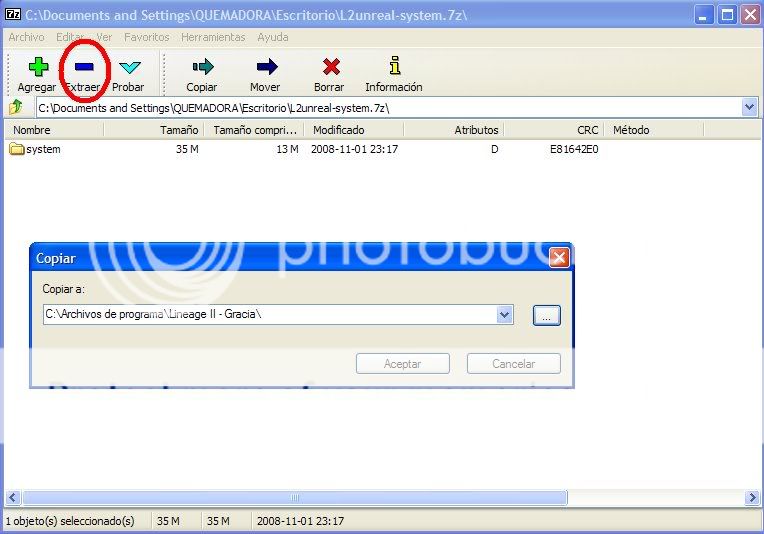Viewport: 764px width, 534px height.
Task: Click Aceptar in Copiar dialog
Action: (402, 364)
